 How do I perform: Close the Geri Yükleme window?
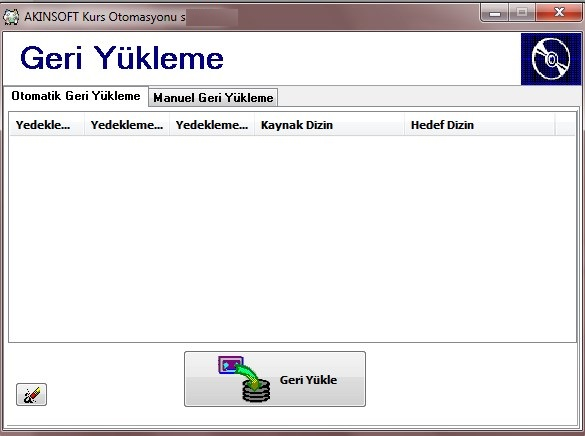pos(559,13)
